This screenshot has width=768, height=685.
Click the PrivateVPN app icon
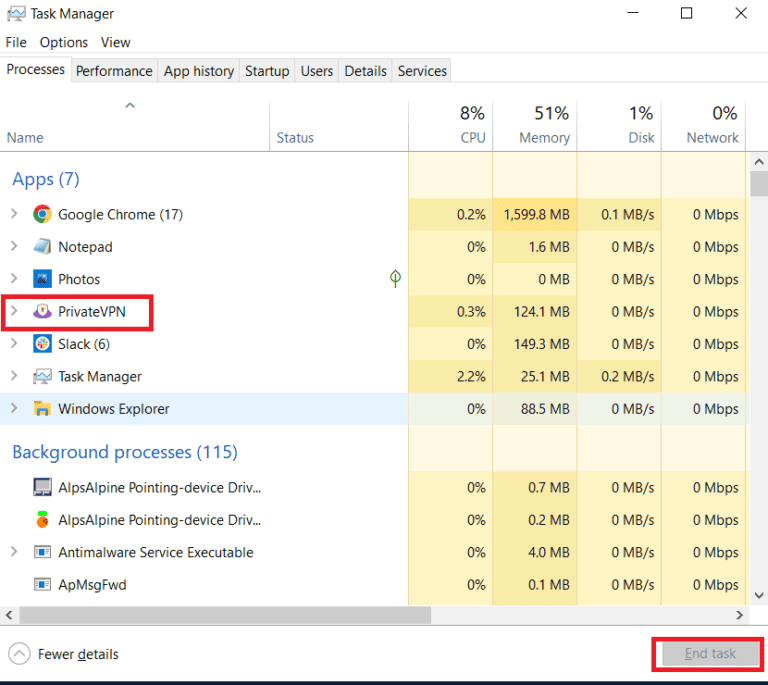coord(42,312)
